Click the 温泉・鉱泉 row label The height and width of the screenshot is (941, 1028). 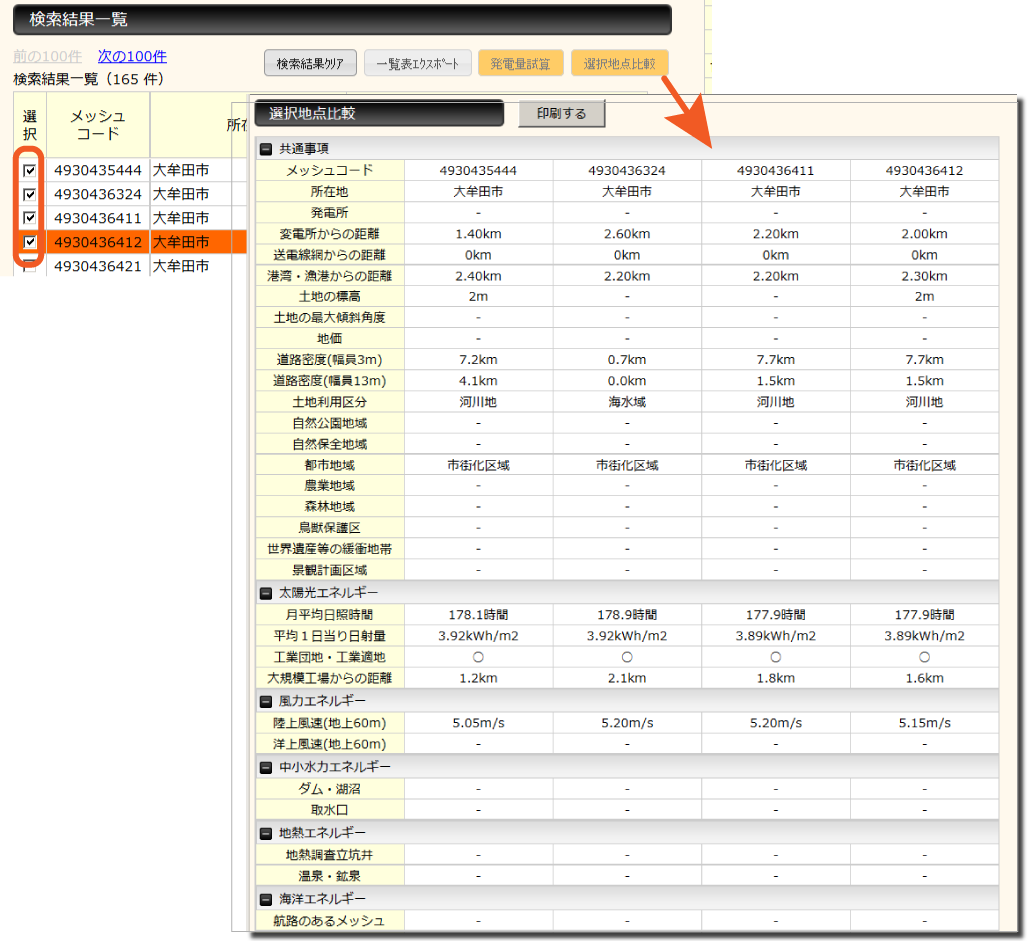pos(330,876)
